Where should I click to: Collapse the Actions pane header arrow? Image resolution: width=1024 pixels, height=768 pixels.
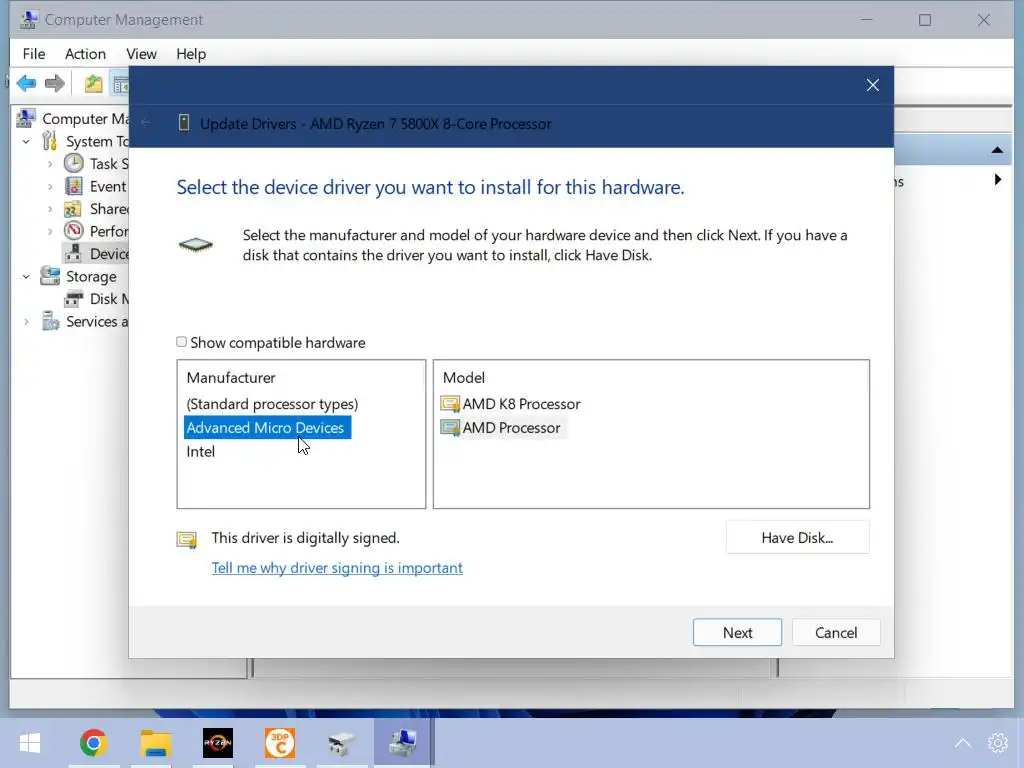click(x=997, y=150)
